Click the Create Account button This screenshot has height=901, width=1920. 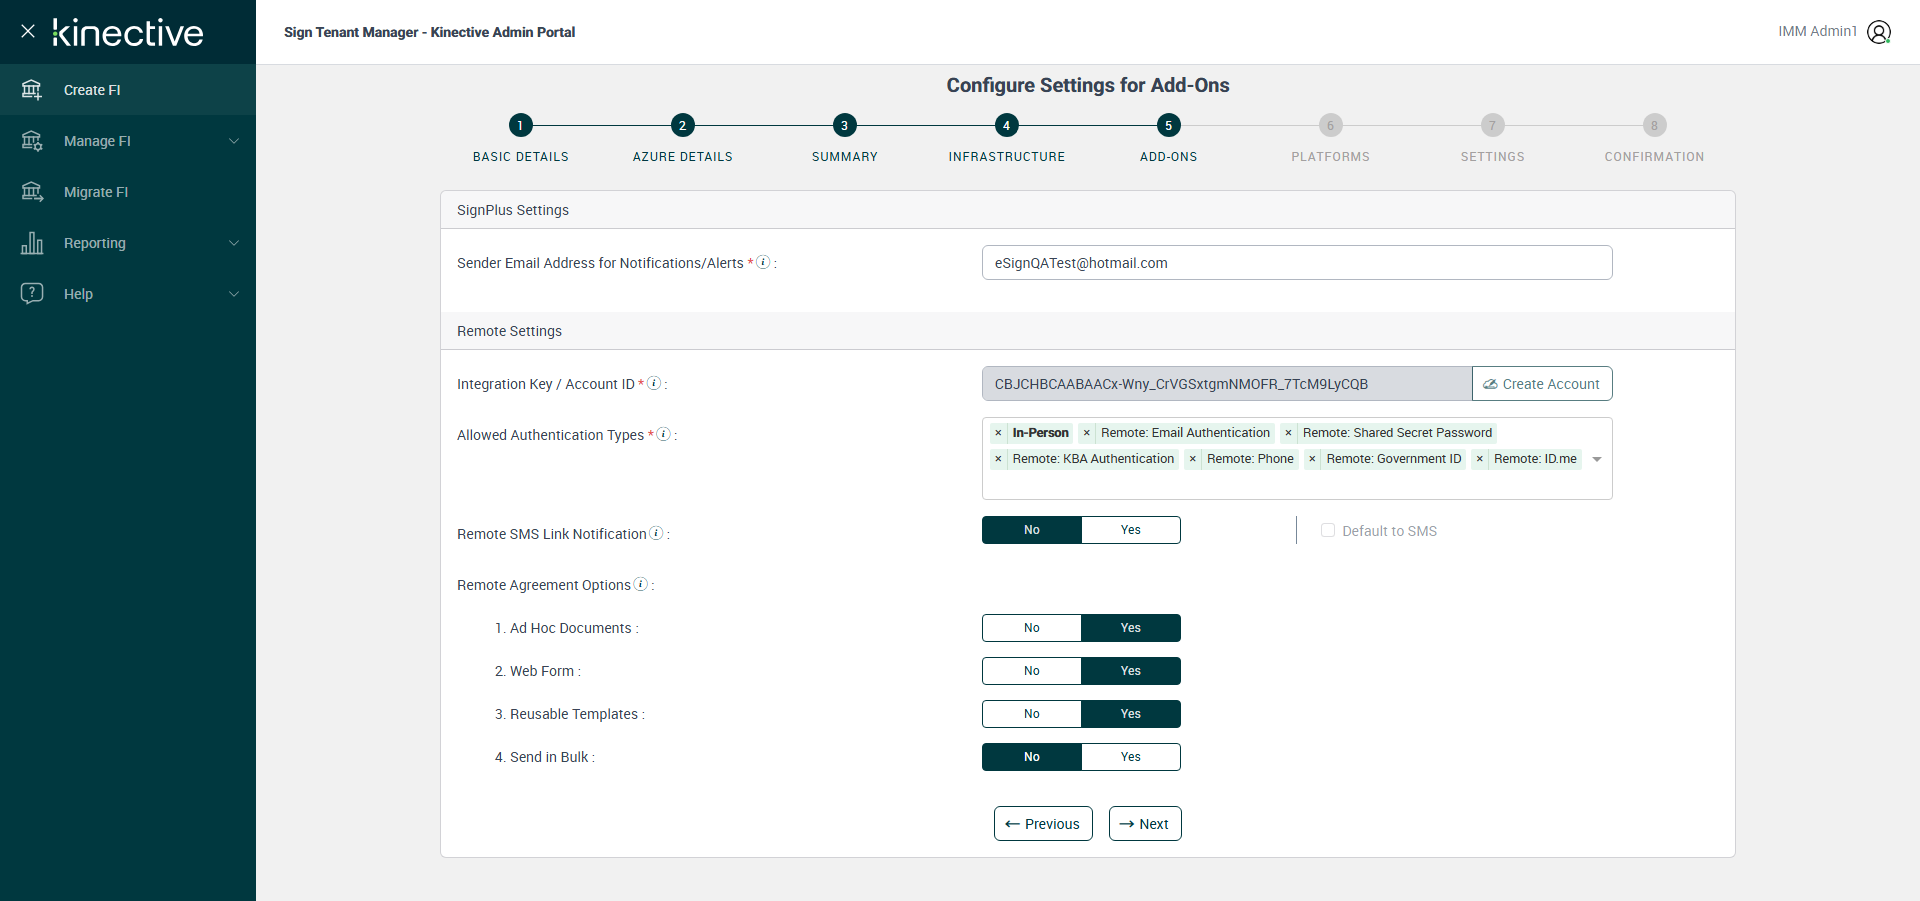(x=1542, y=384)
